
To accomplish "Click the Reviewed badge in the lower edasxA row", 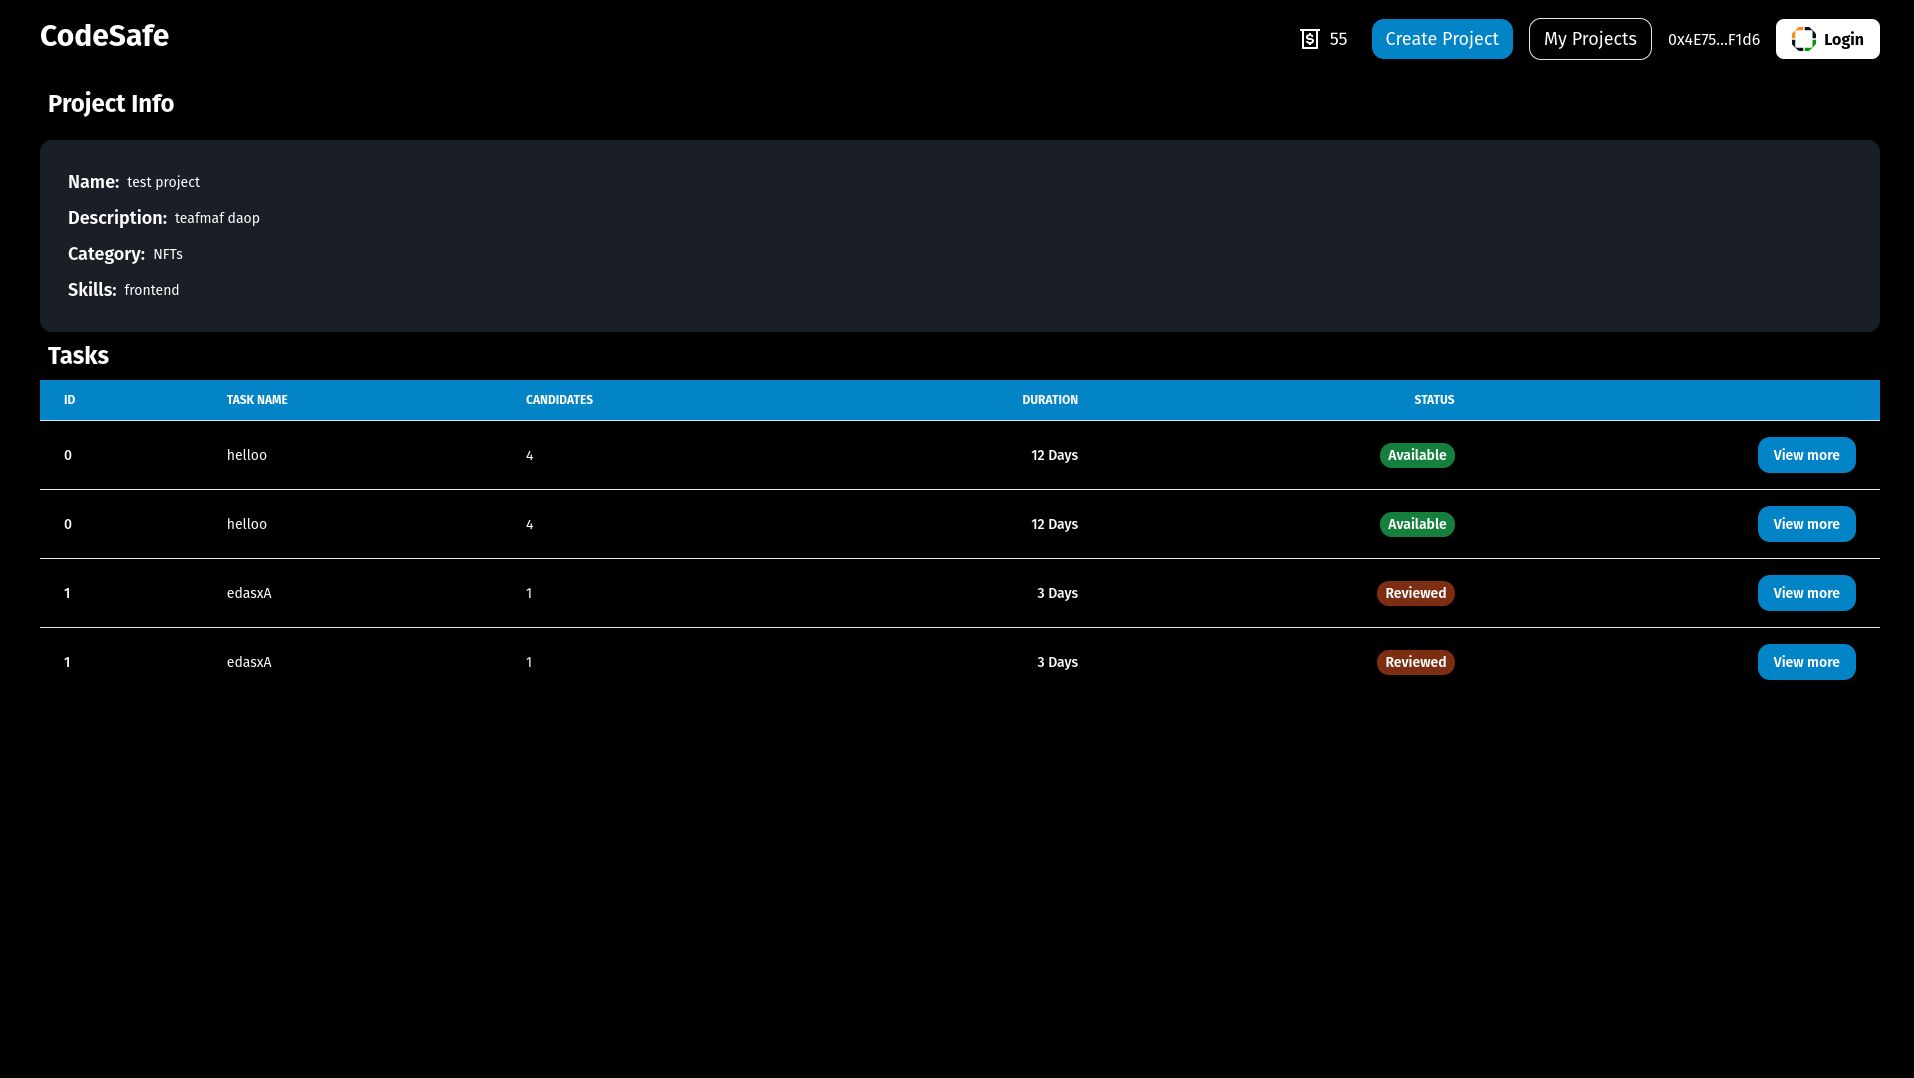I will tap(1415, 662).
